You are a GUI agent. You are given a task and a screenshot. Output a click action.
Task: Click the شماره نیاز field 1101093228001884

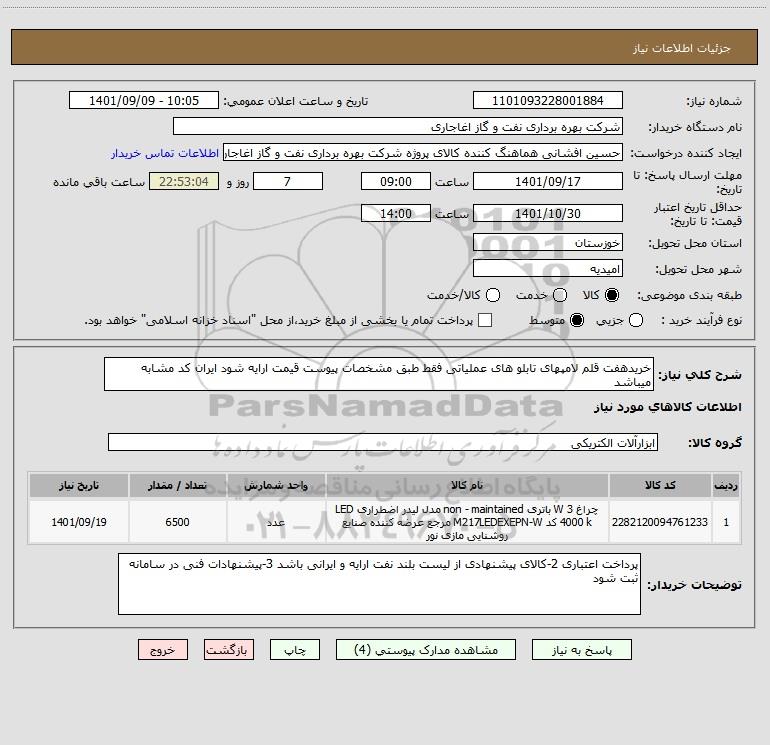click(x=548, y=100)
